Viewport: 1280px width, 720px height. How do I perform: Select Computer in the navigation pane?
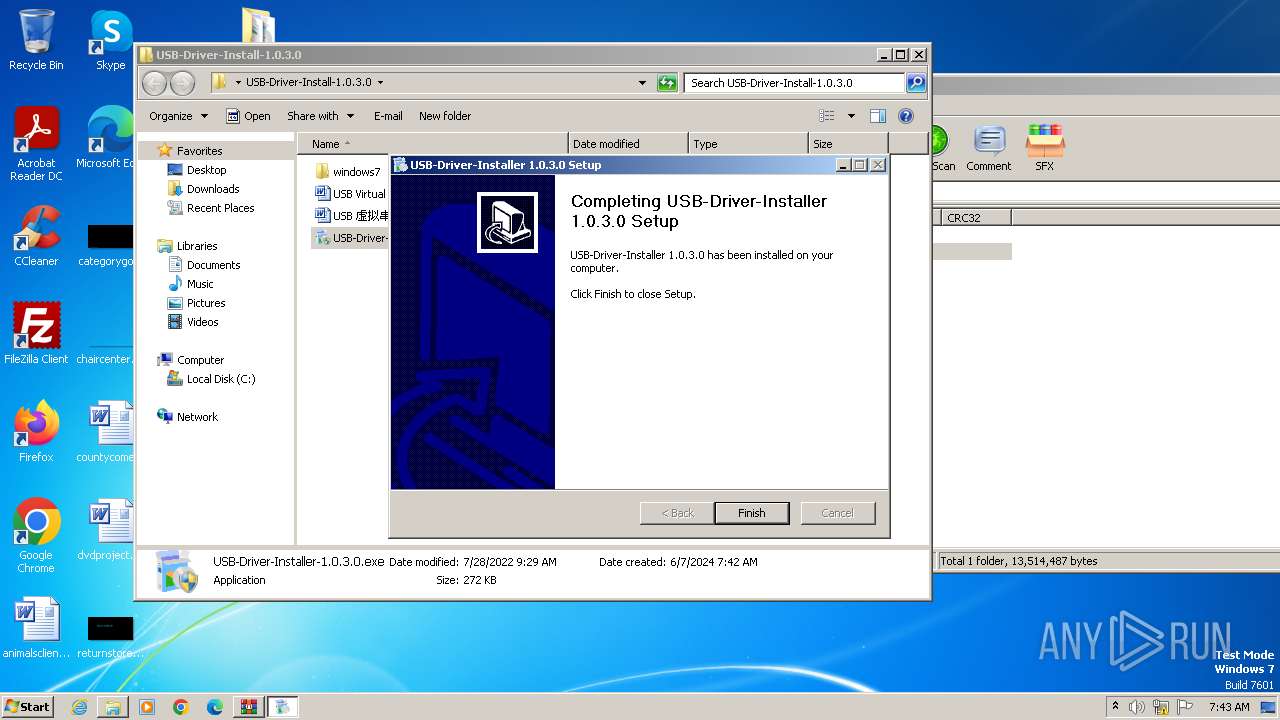click(200, 360)
